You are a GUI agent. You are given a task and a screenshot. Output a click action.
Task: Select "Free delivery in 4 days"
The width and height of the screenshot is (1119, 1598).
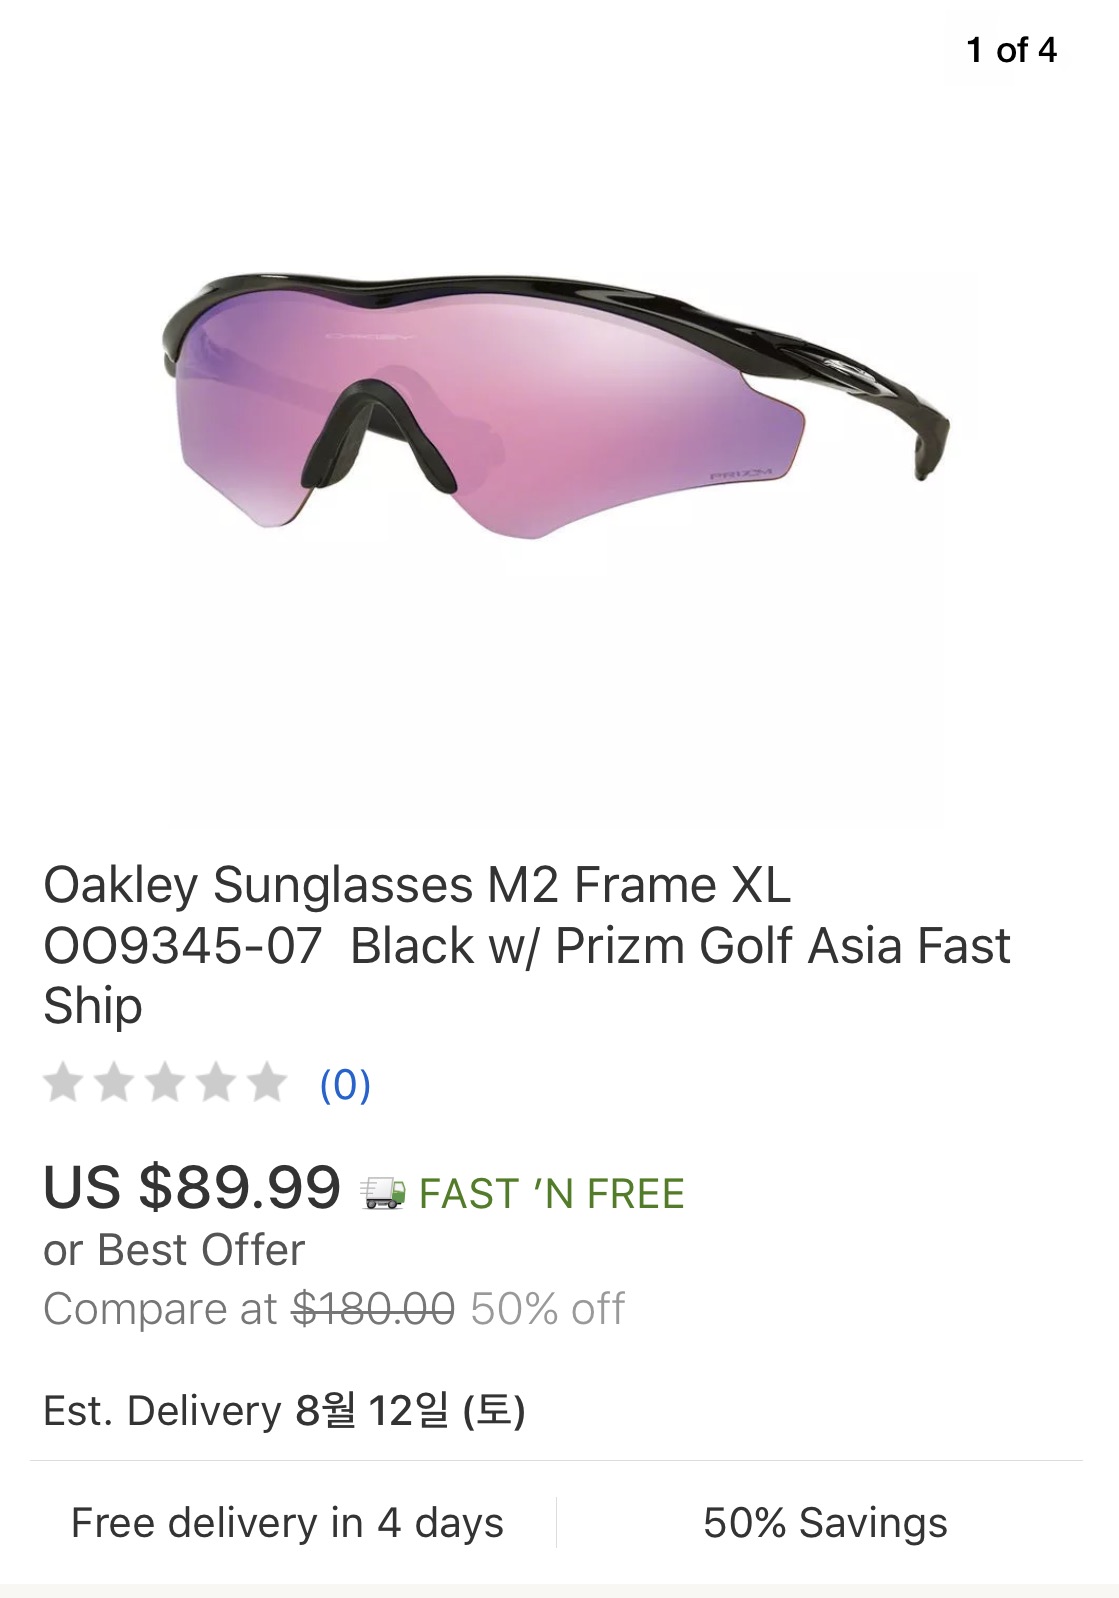pos(287,1523)
